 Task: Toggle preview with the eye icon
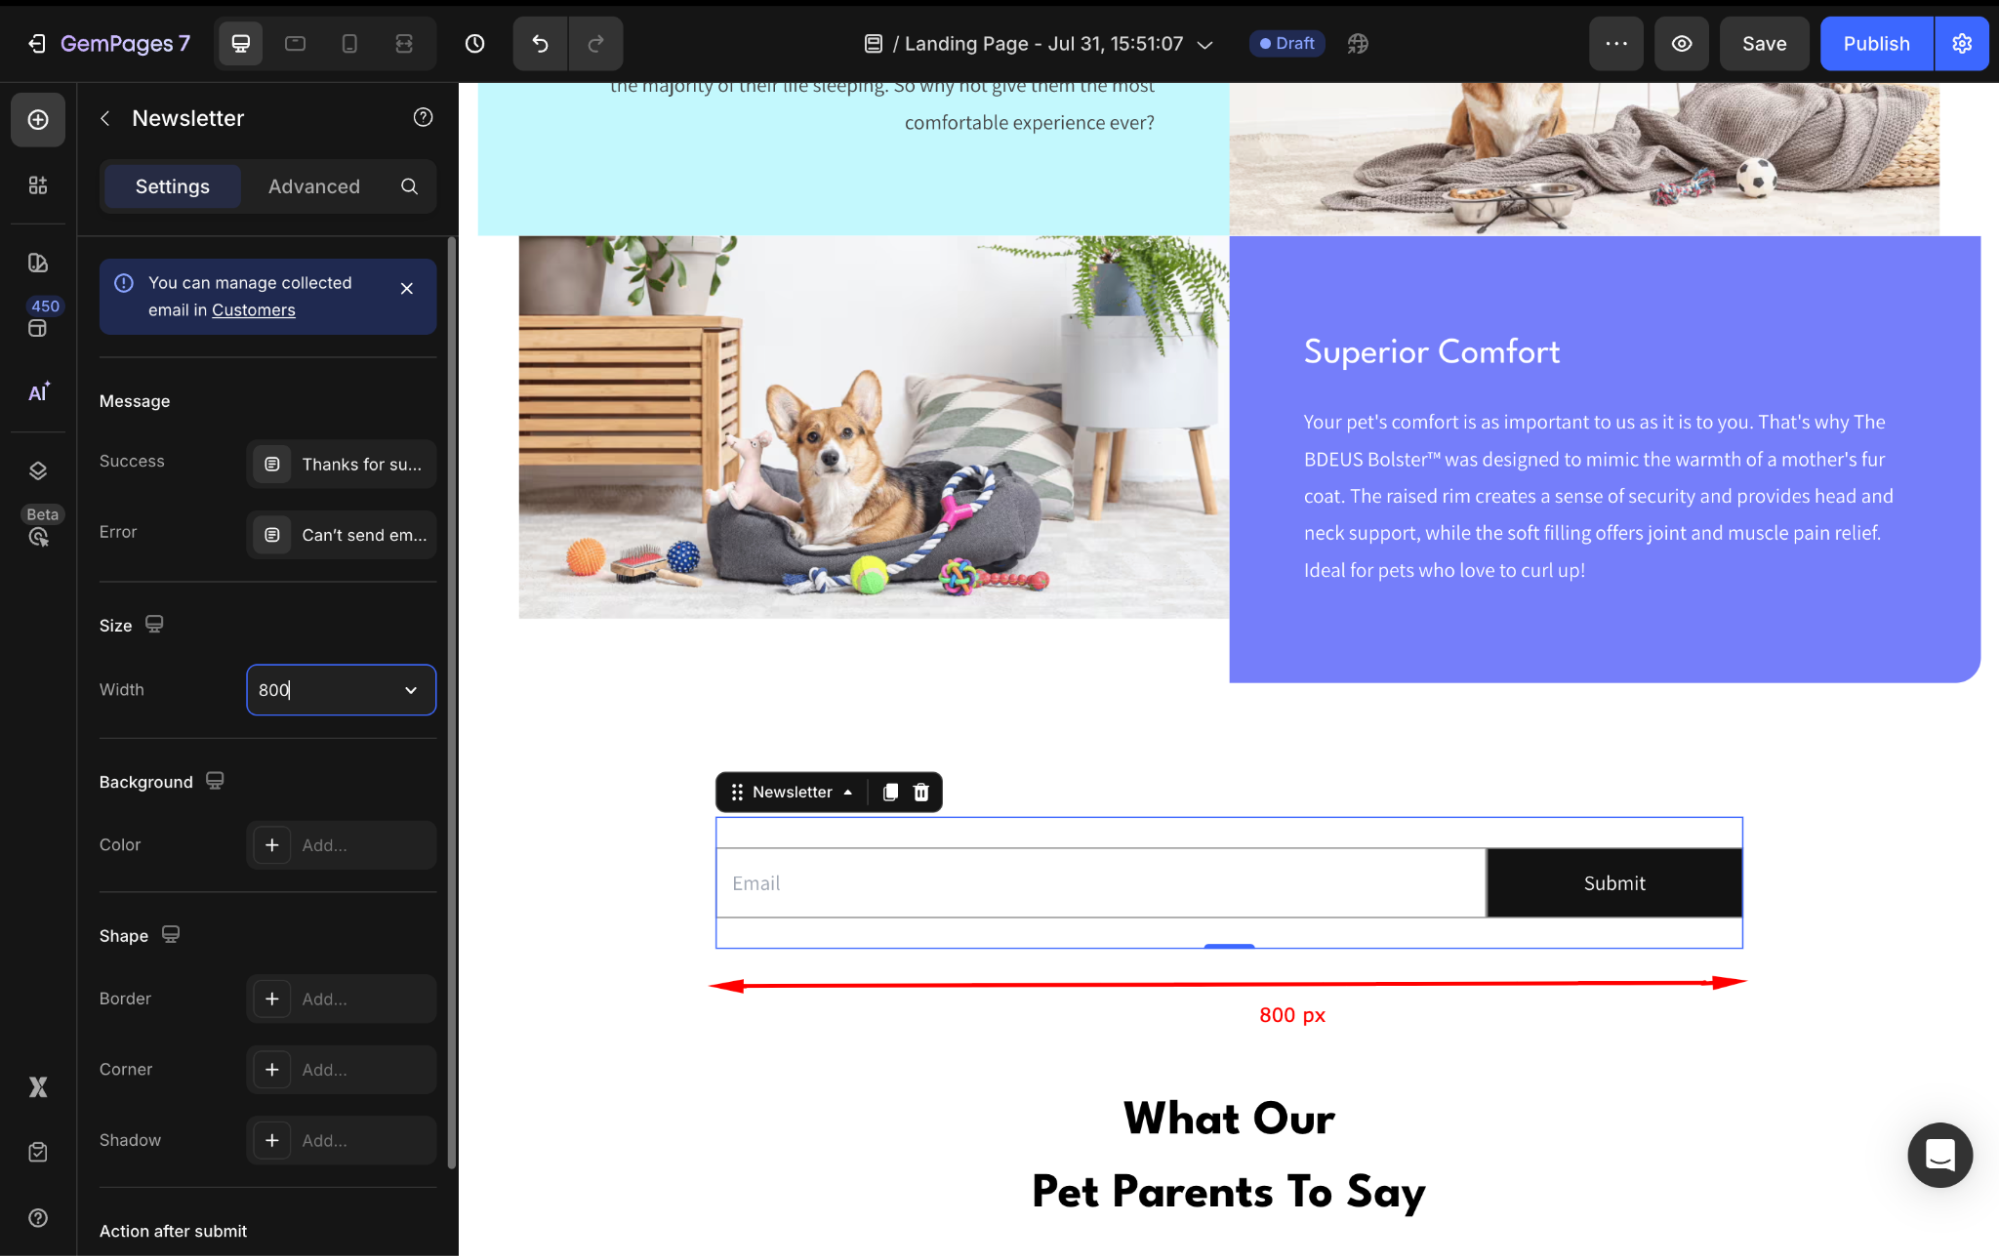pyautogui.click(x=1682, y=44)
